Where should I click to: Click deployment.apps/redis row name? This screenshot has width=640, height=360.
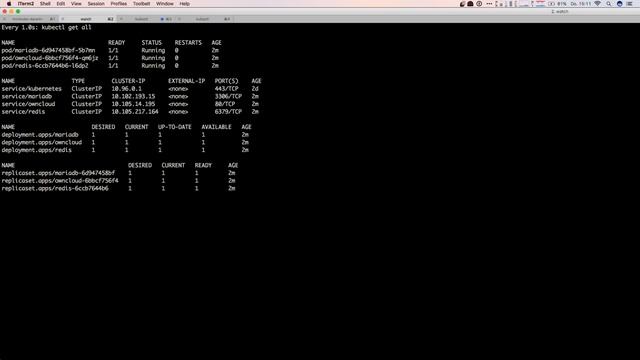pos(37,150)
